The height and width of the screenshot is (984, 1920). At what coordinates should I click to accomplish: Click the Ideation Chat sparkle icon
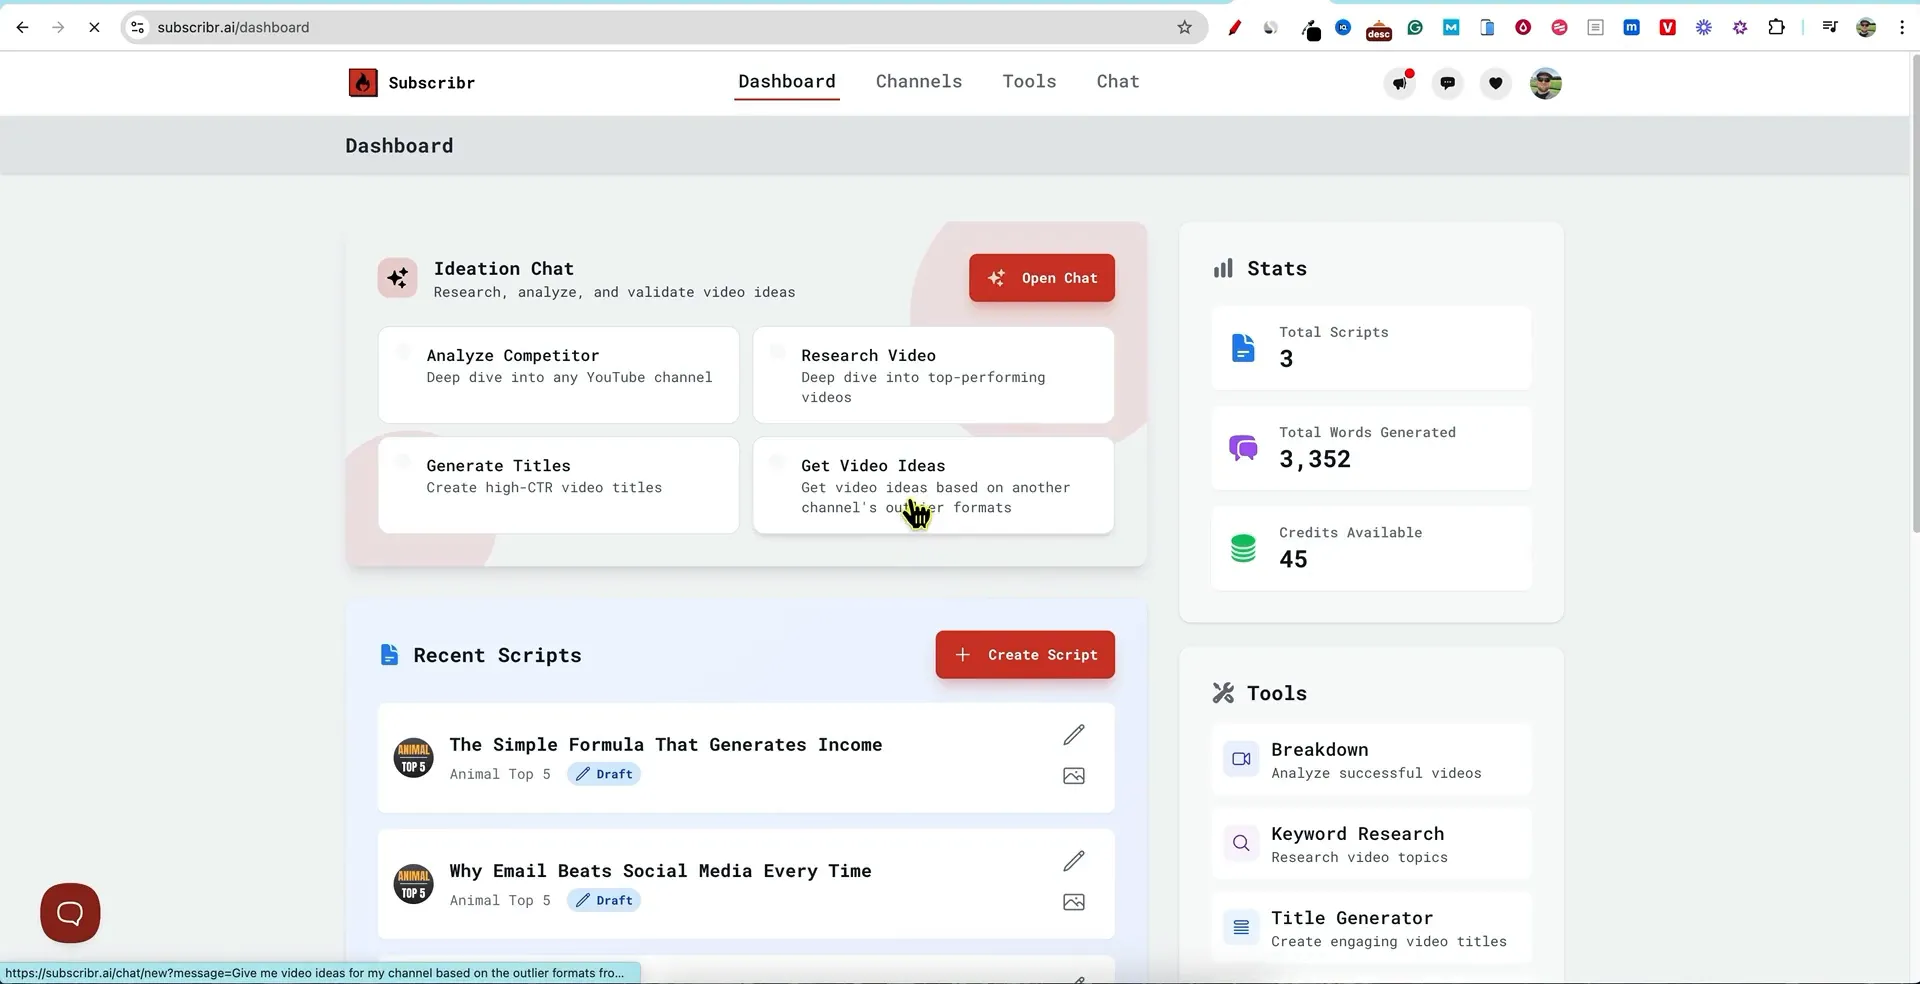(398, 278)
